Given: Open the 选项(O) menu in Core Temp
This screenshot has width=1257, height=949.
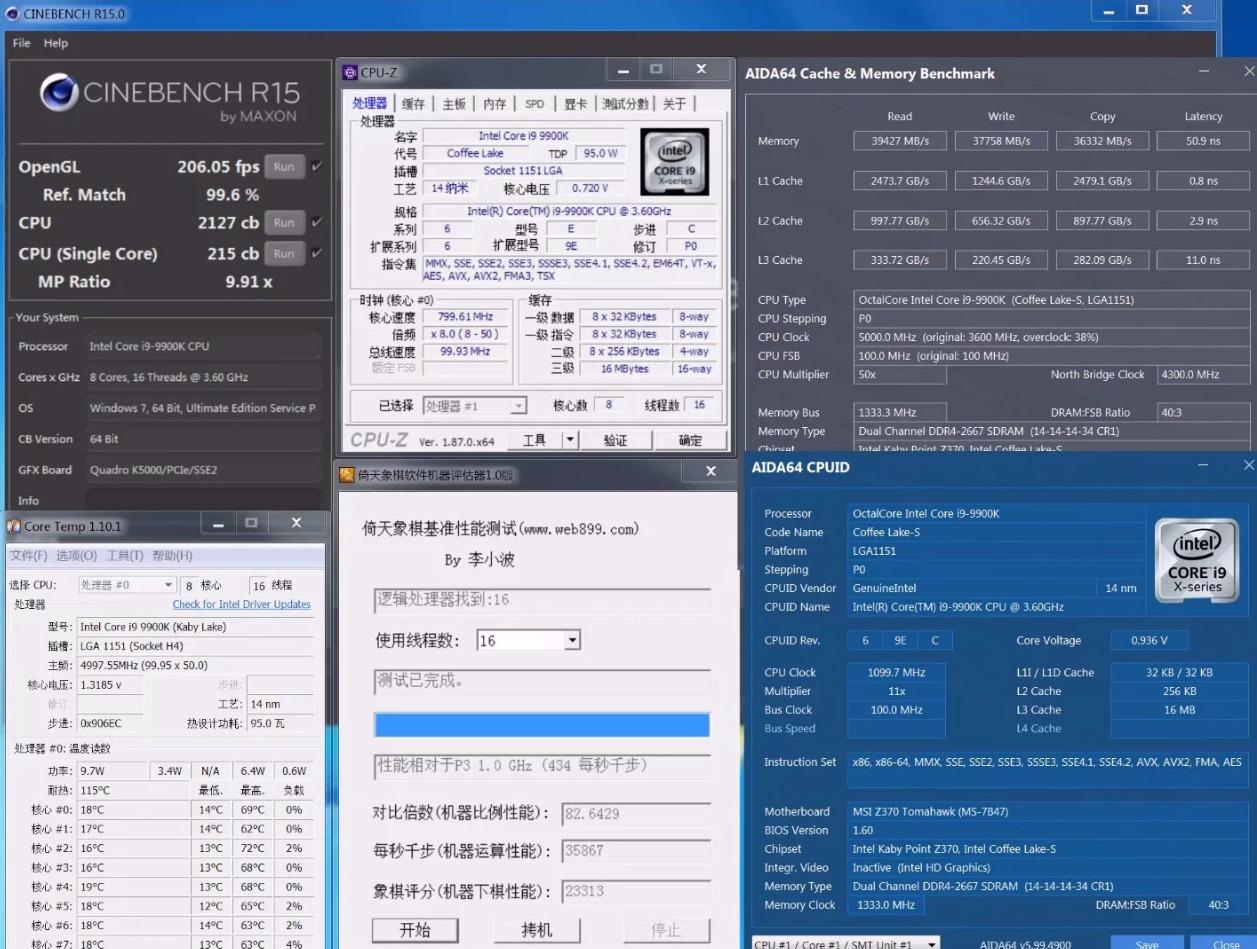Looking at the screenshot, I should tap(76, 556).
